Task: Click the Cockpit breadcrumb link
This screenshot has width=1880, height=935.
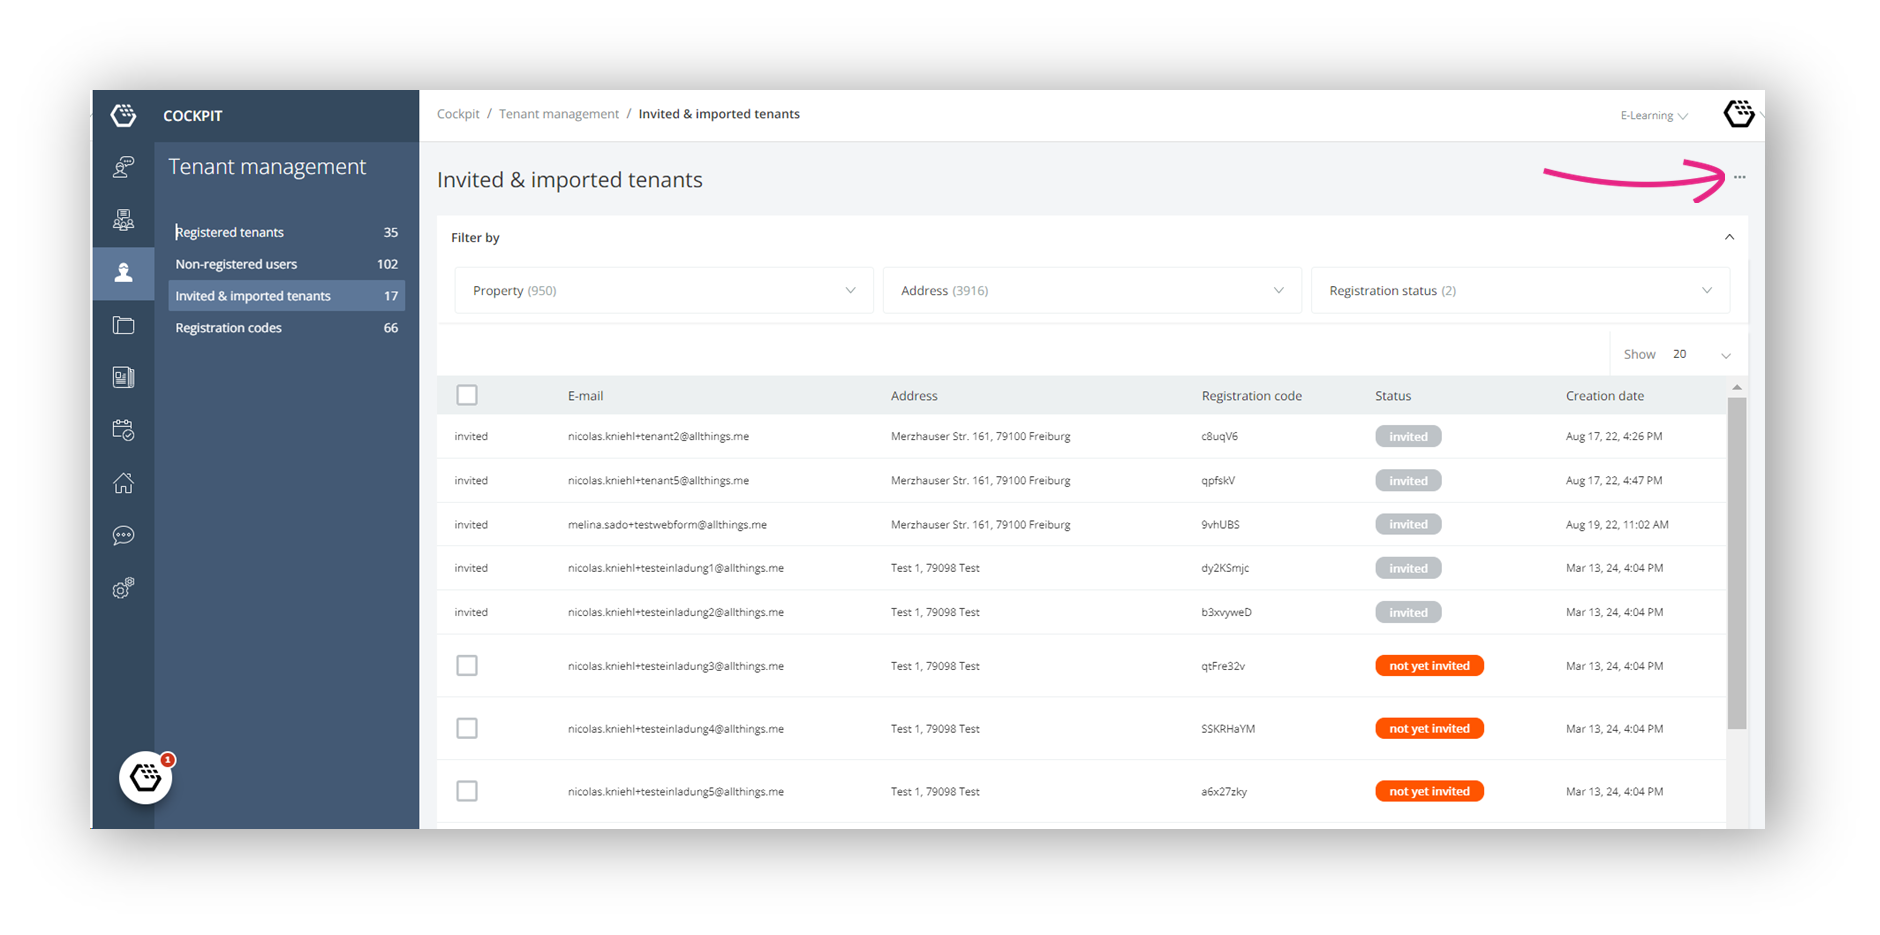Action: pos(458,114)
